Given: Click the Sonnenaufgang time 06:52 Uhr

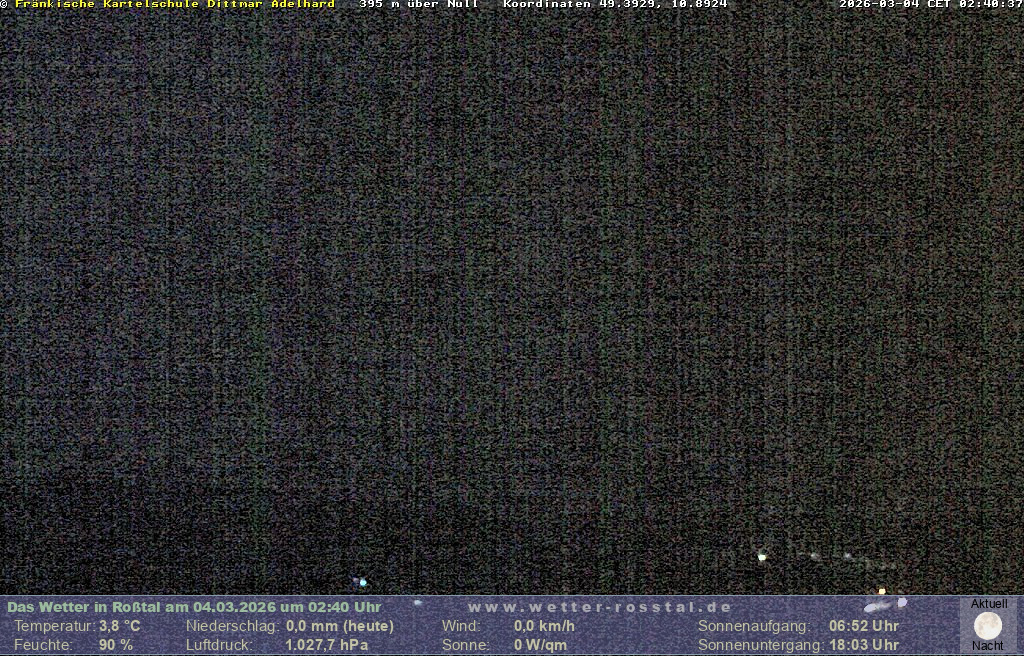Looking at the screenshot, I should click(864, 626).
